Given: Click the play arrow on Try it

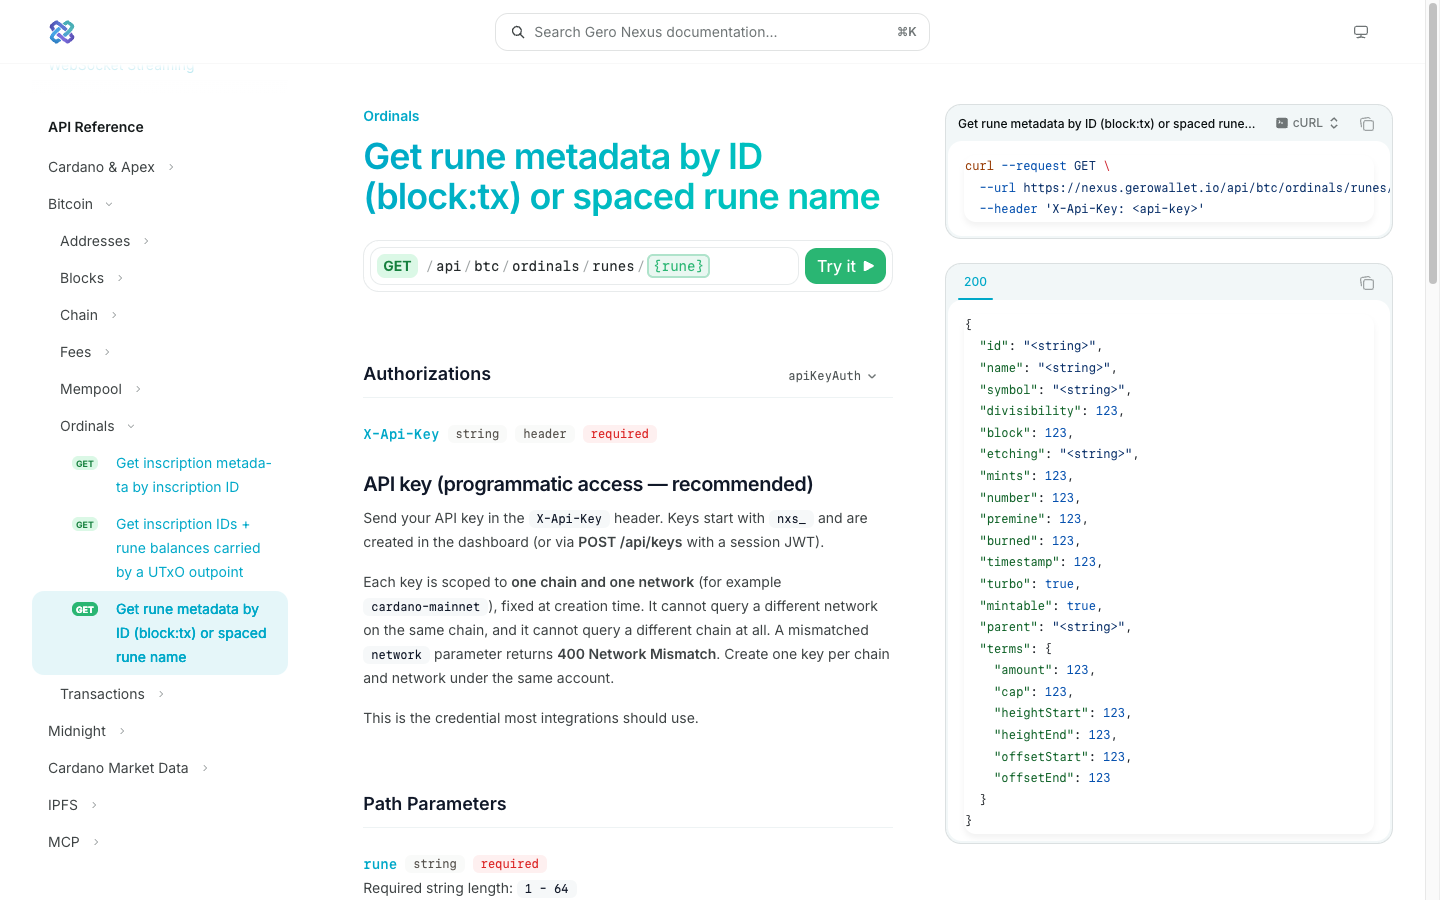Looking at the screenshot, I should 869,266.
